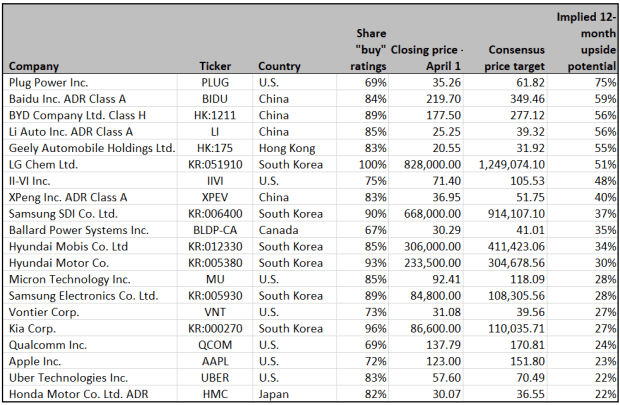620x405 pixels.
Task: Select the BIDU ticker cell
Action: (215, 100)
